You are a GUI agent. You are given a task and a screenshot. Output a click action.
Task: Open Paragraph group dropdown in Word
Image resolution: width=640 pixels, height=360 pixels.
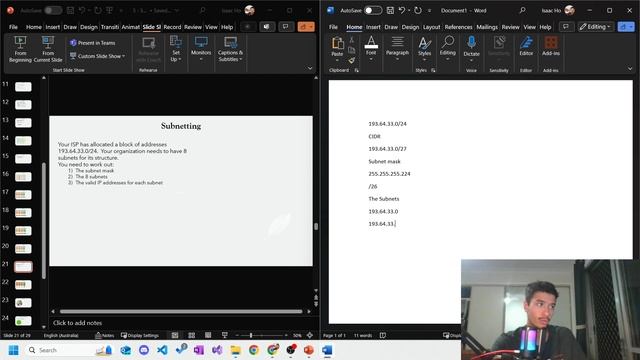[397, 49]
